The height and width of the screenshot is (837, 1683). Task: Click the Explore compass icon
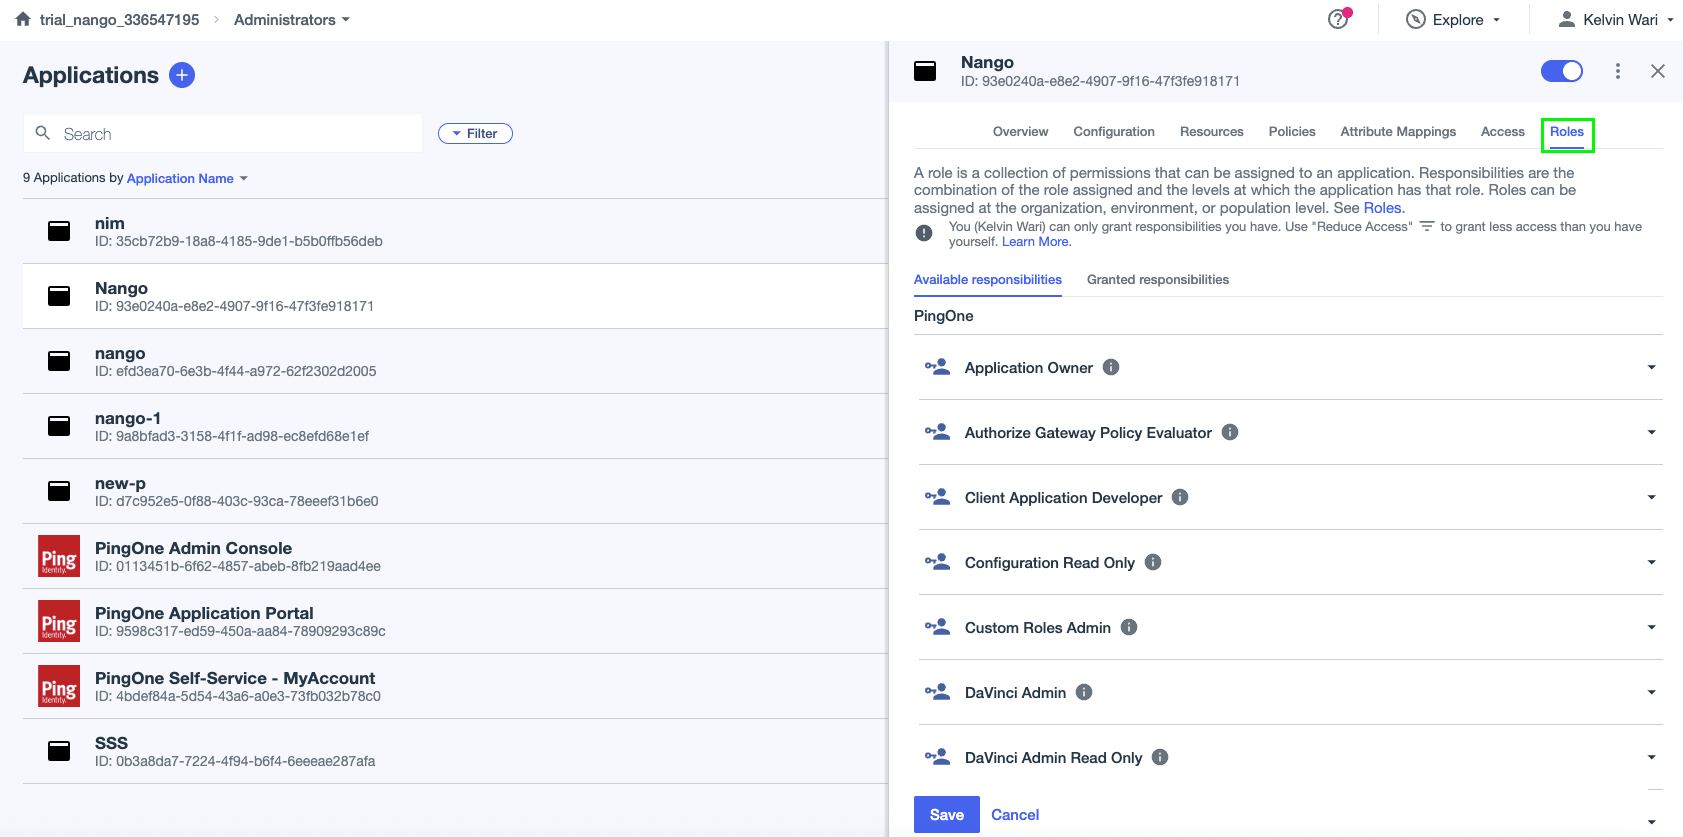pyautogui.click(x=1416, y=19)
